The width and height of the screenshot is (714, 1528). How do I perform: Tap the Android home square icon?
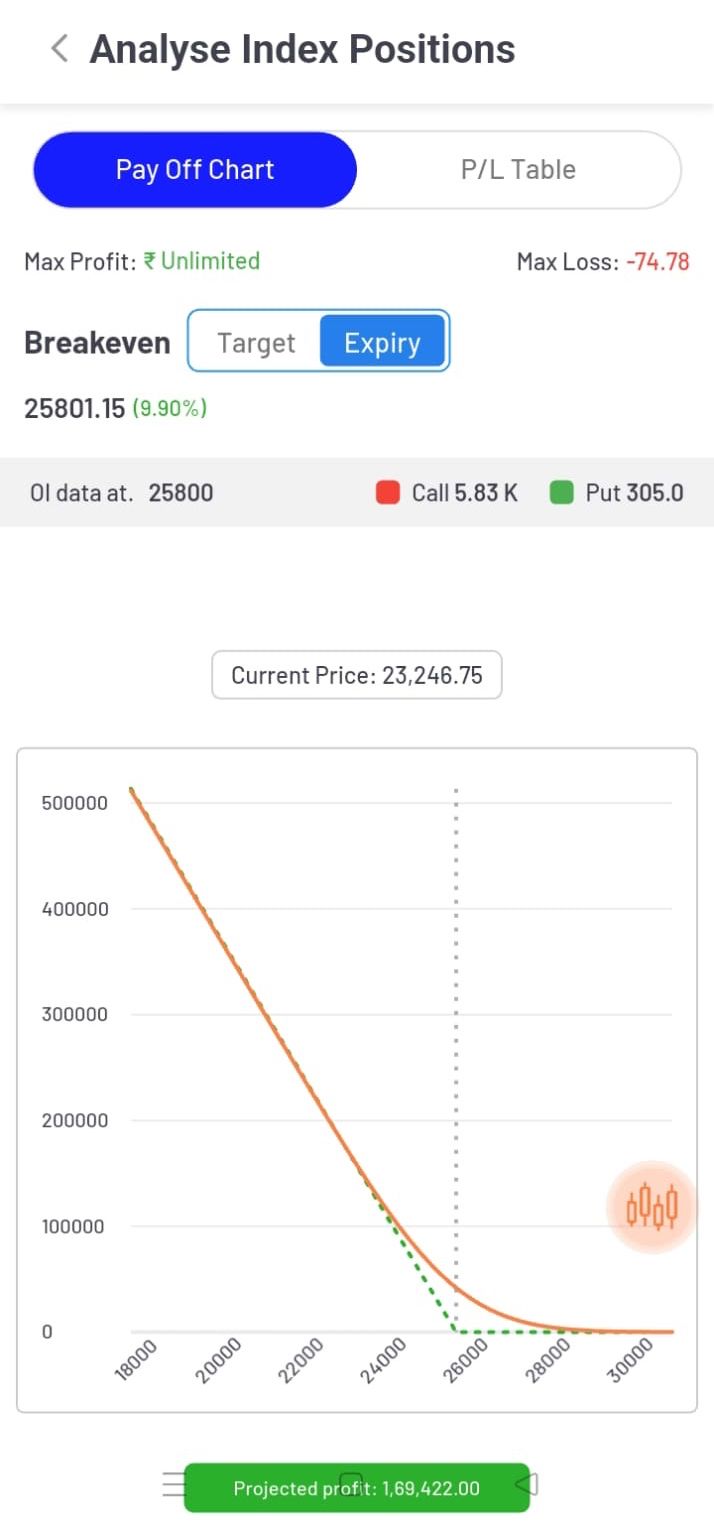(351, 1481)
